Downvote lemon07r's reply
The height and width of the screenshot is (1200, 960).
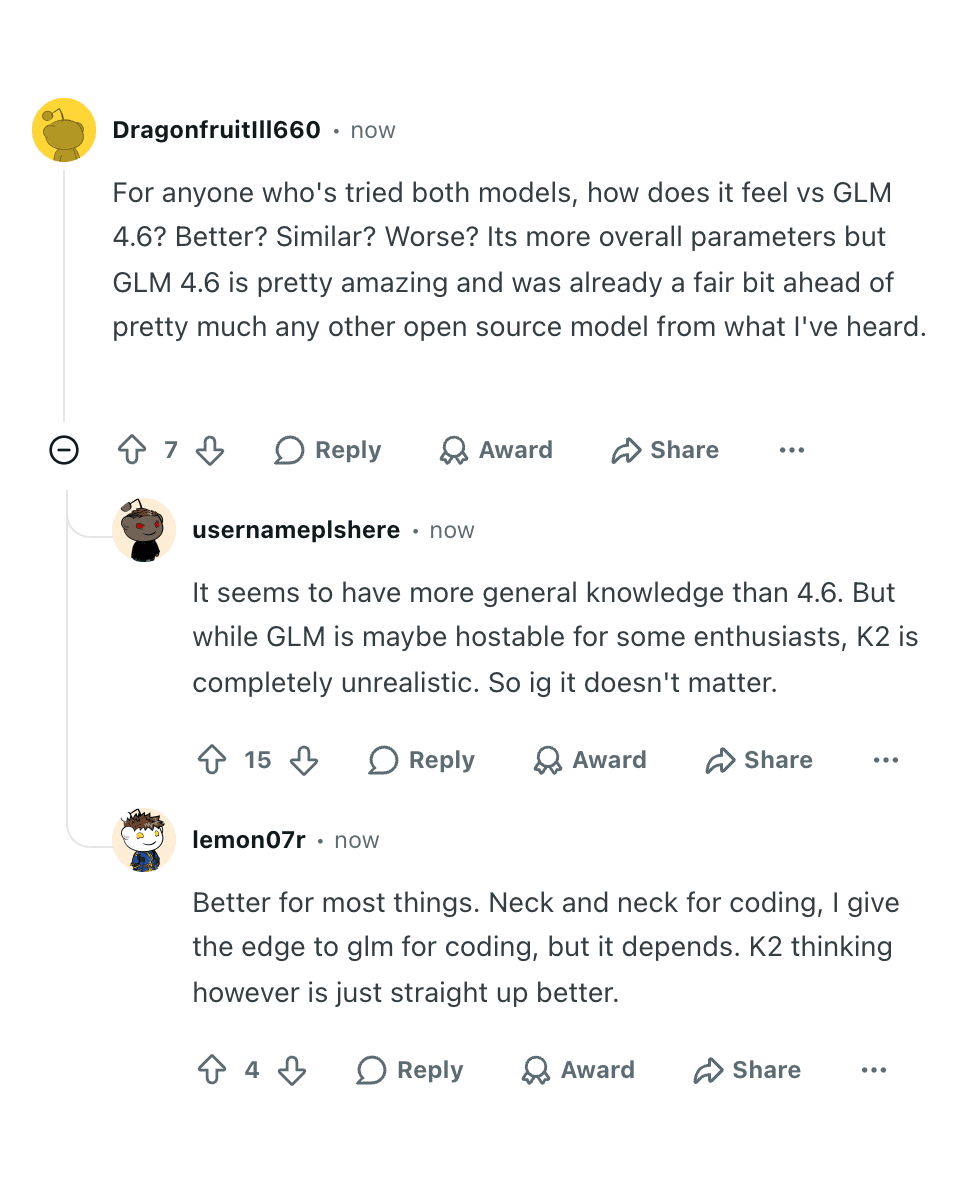[291, 1070]
